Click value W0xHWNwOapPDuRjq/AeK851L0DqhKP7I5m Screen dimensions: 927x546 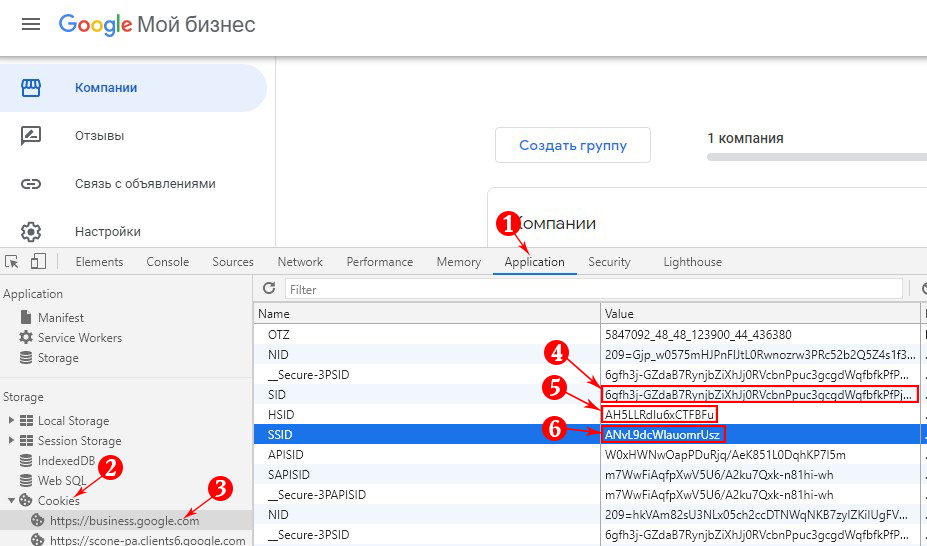(725, 454)
